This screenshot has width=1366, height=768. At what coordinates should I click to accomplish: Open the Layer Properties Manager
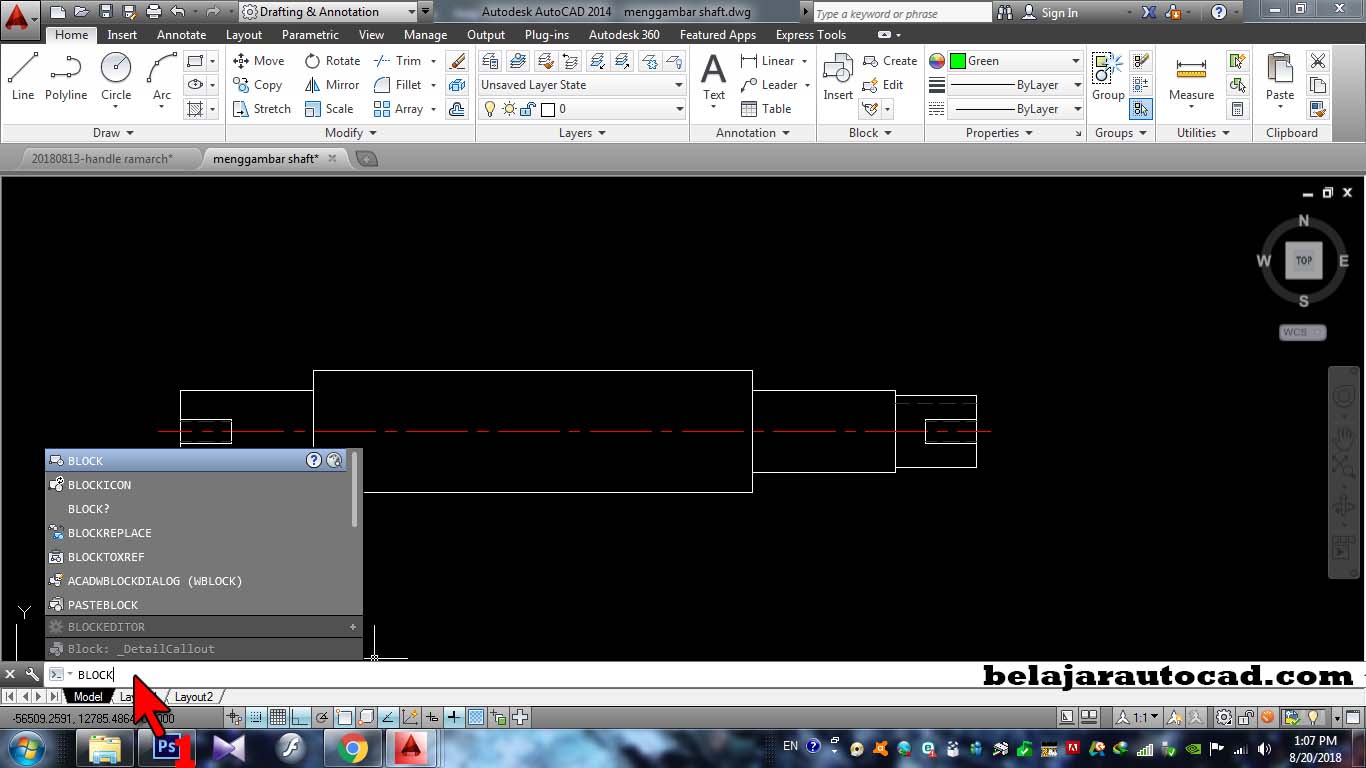tap(489, 60)
